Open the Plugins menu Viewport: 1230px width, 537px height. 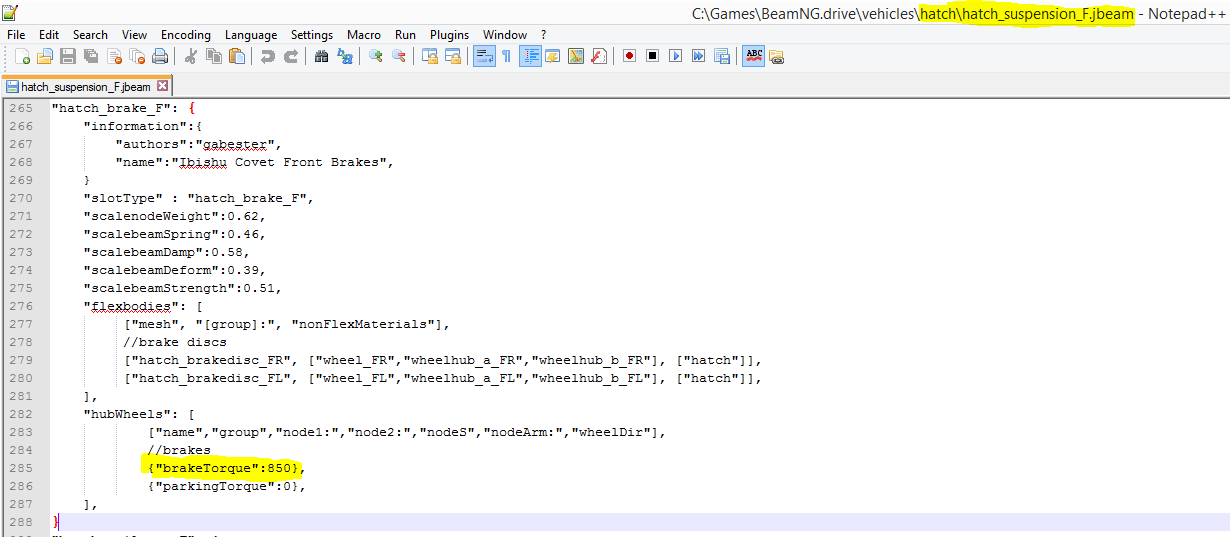[449, 34]
